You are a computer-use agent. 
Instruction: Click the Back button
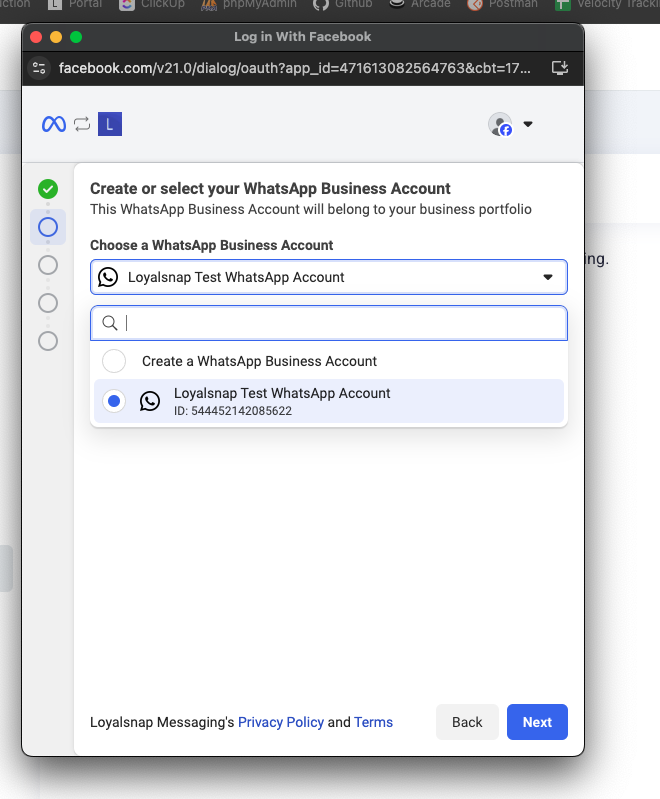(x=467, y=722)
